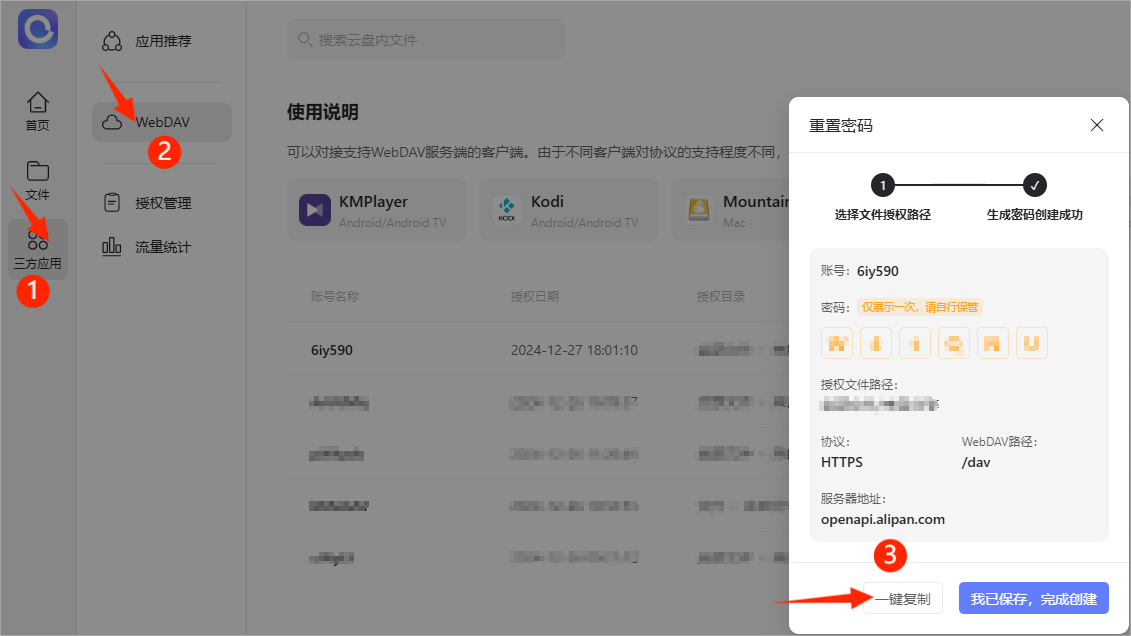Click the KMPlayer app icon
Viewport: 1131px width, 636px height.
314,210
